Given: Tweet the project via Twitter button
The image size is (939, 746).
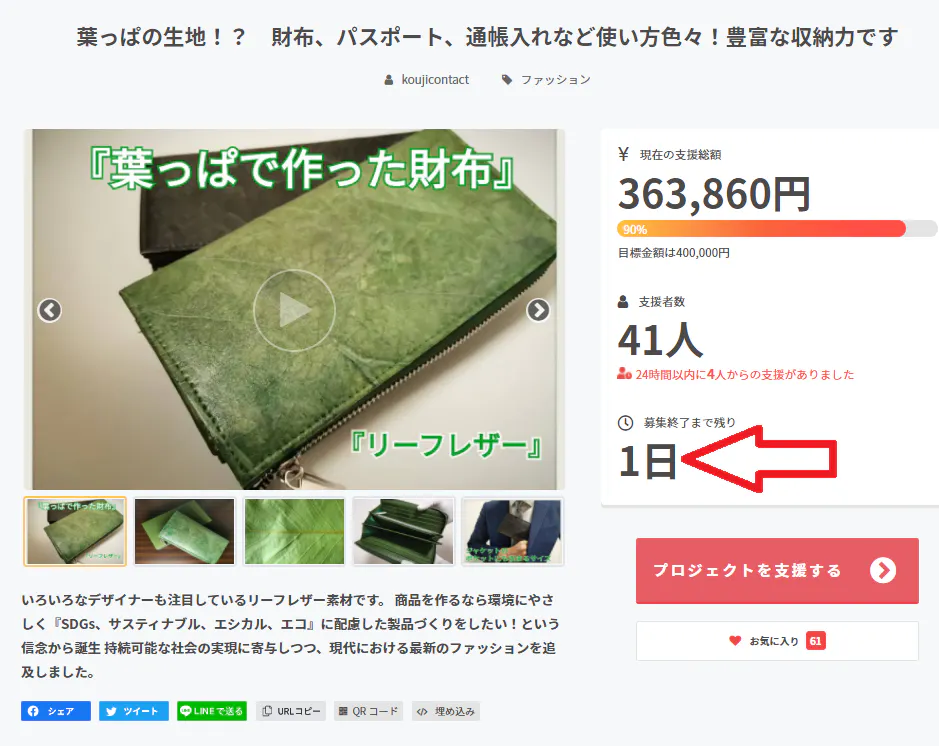Looking at the screenshot, I should (x=134, y=711).
